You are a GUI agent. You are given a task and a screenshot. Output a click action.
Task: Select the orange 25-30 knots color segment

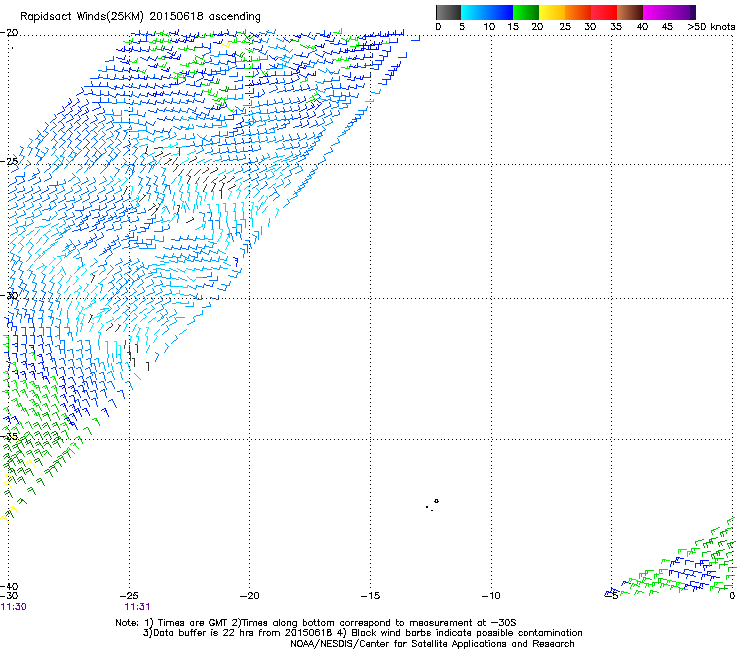pos(578,12)
